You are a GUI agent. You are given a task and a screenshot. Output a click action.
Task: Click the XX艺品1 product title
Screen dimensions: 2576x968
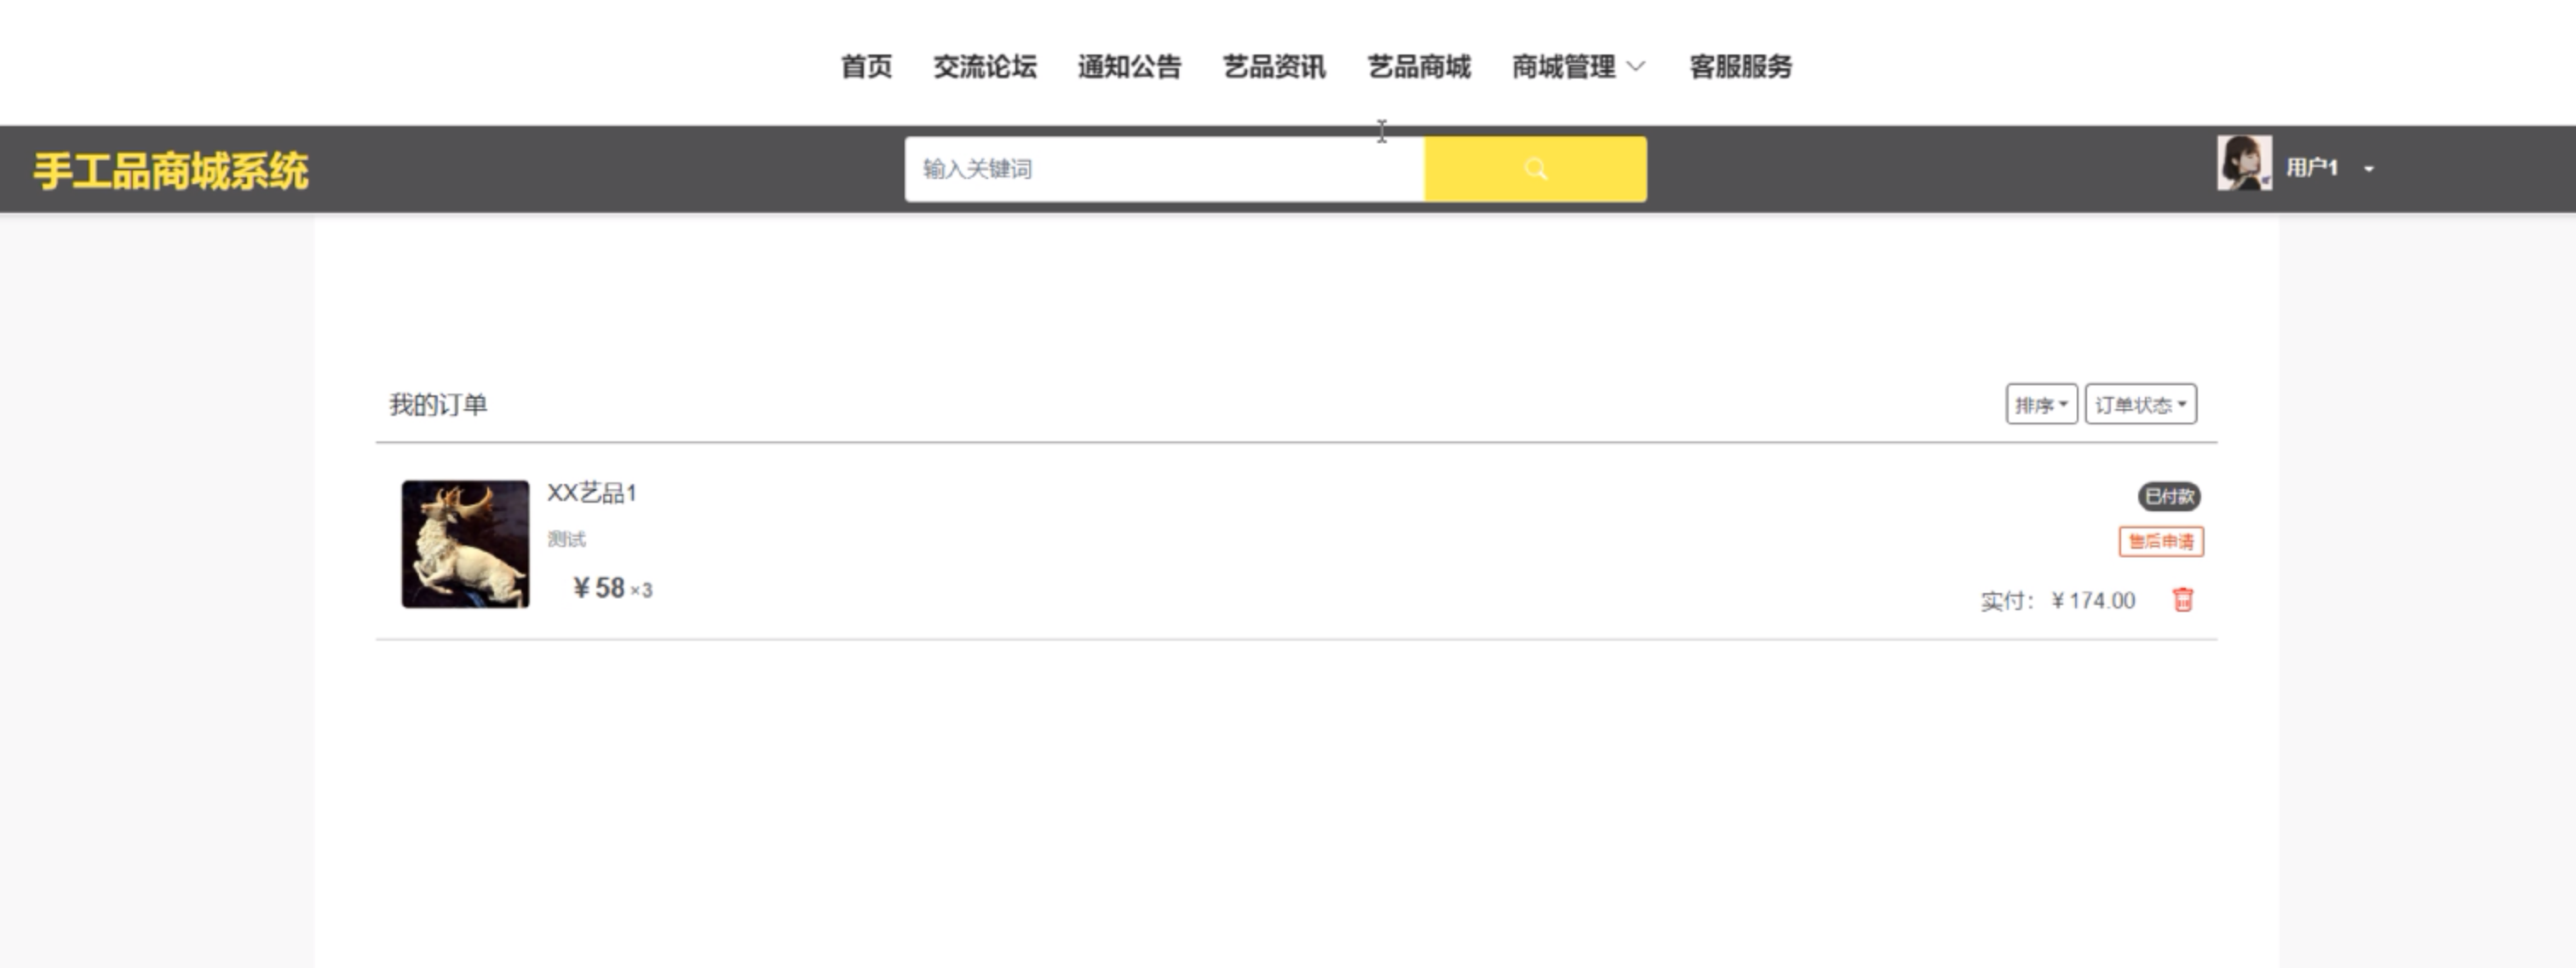coord(592,493)
